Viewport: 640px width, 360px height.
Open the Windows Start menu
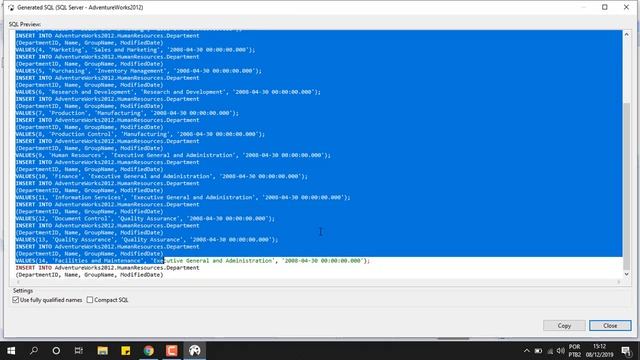(x=11, y=351)
